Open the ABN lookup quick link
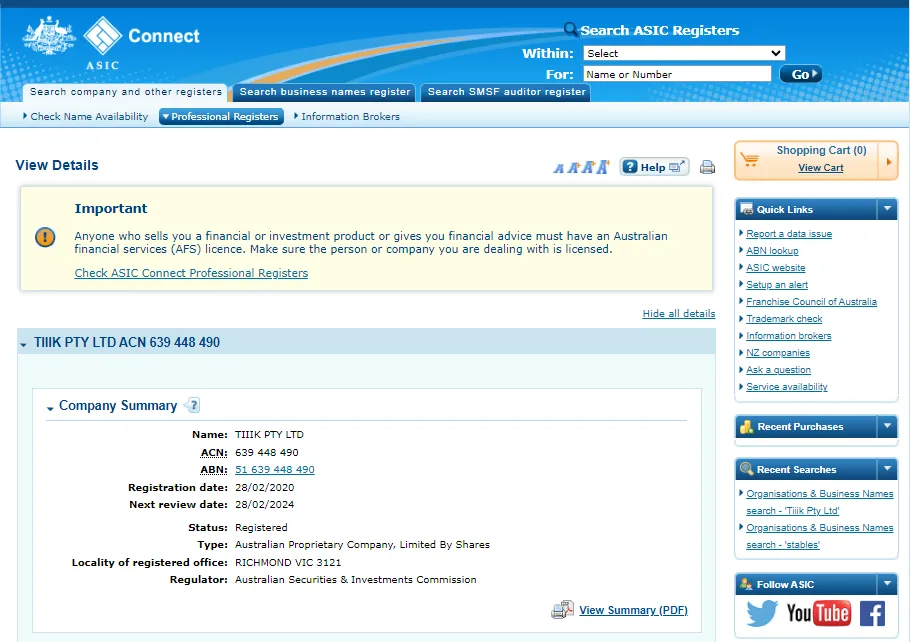The width and height of the screenshot is (910, 642). (772, 250)
